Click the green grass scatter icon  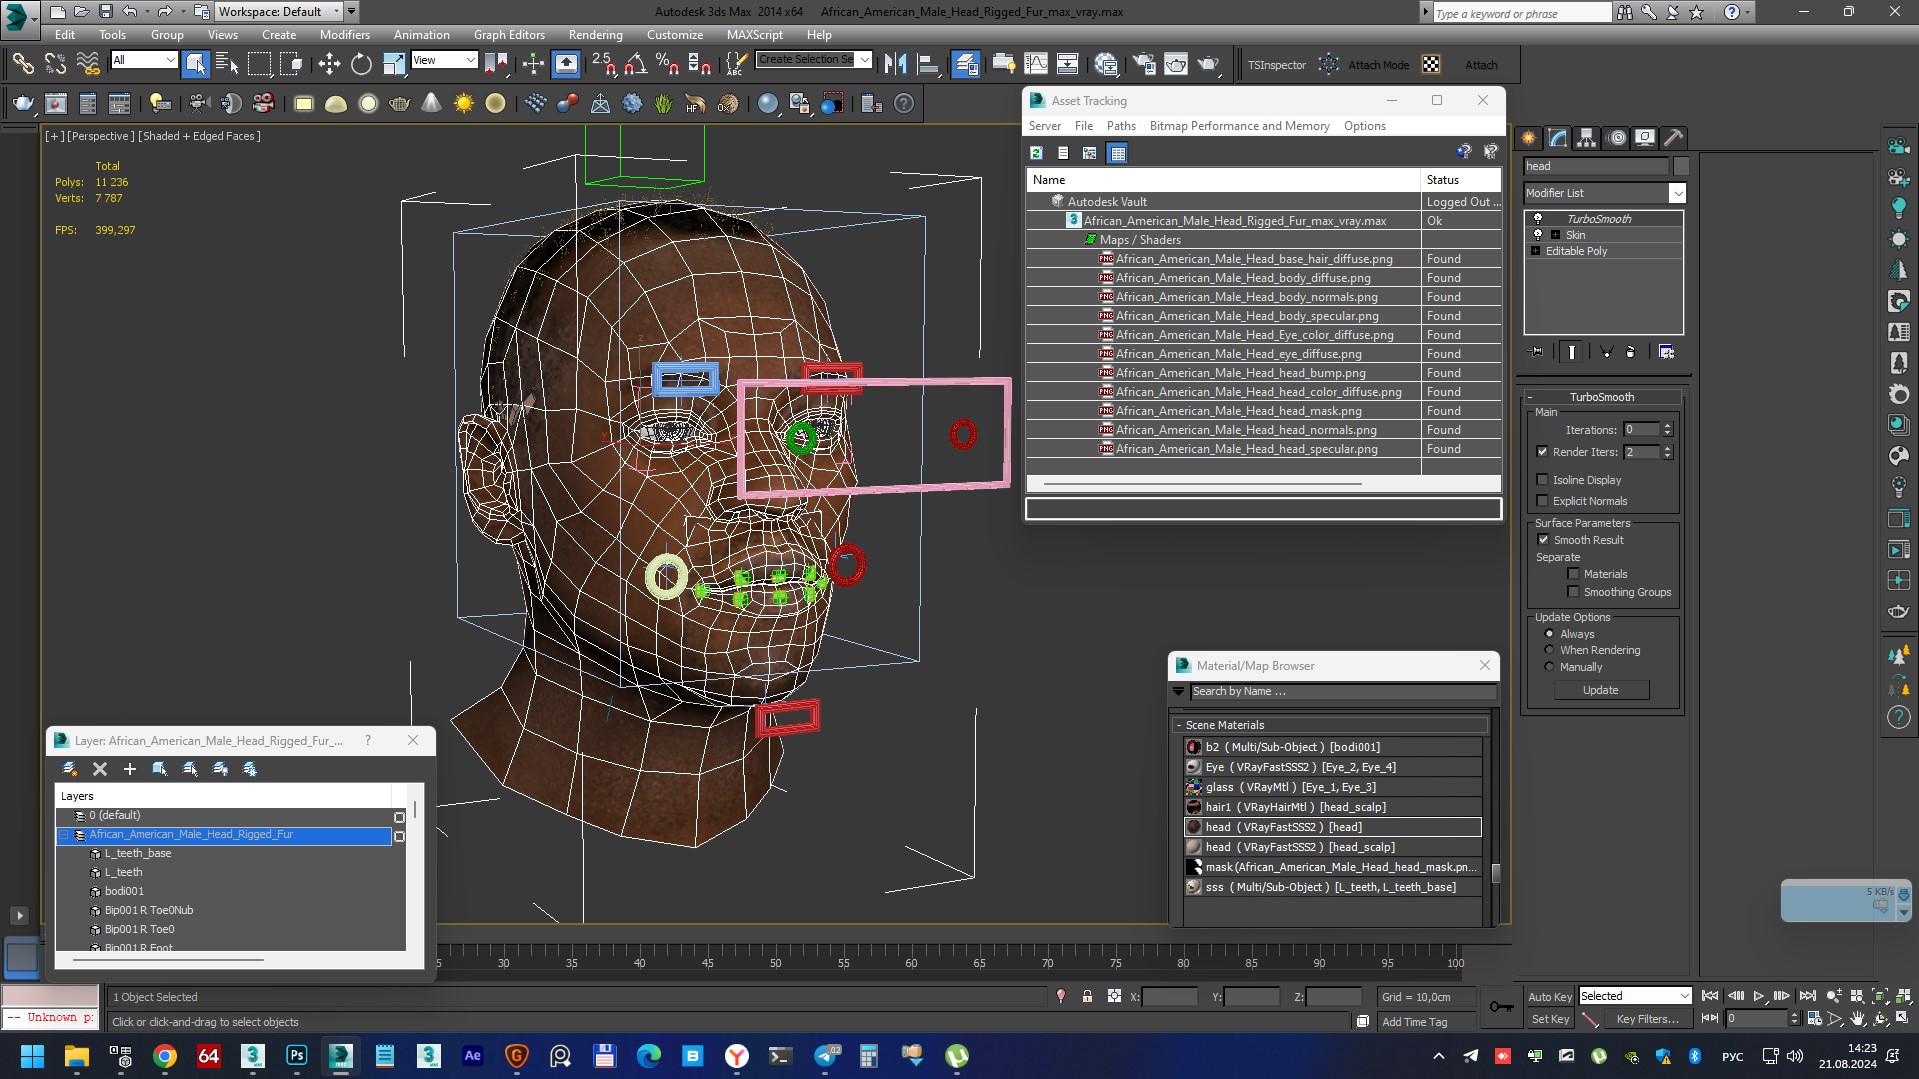point(663,103)
